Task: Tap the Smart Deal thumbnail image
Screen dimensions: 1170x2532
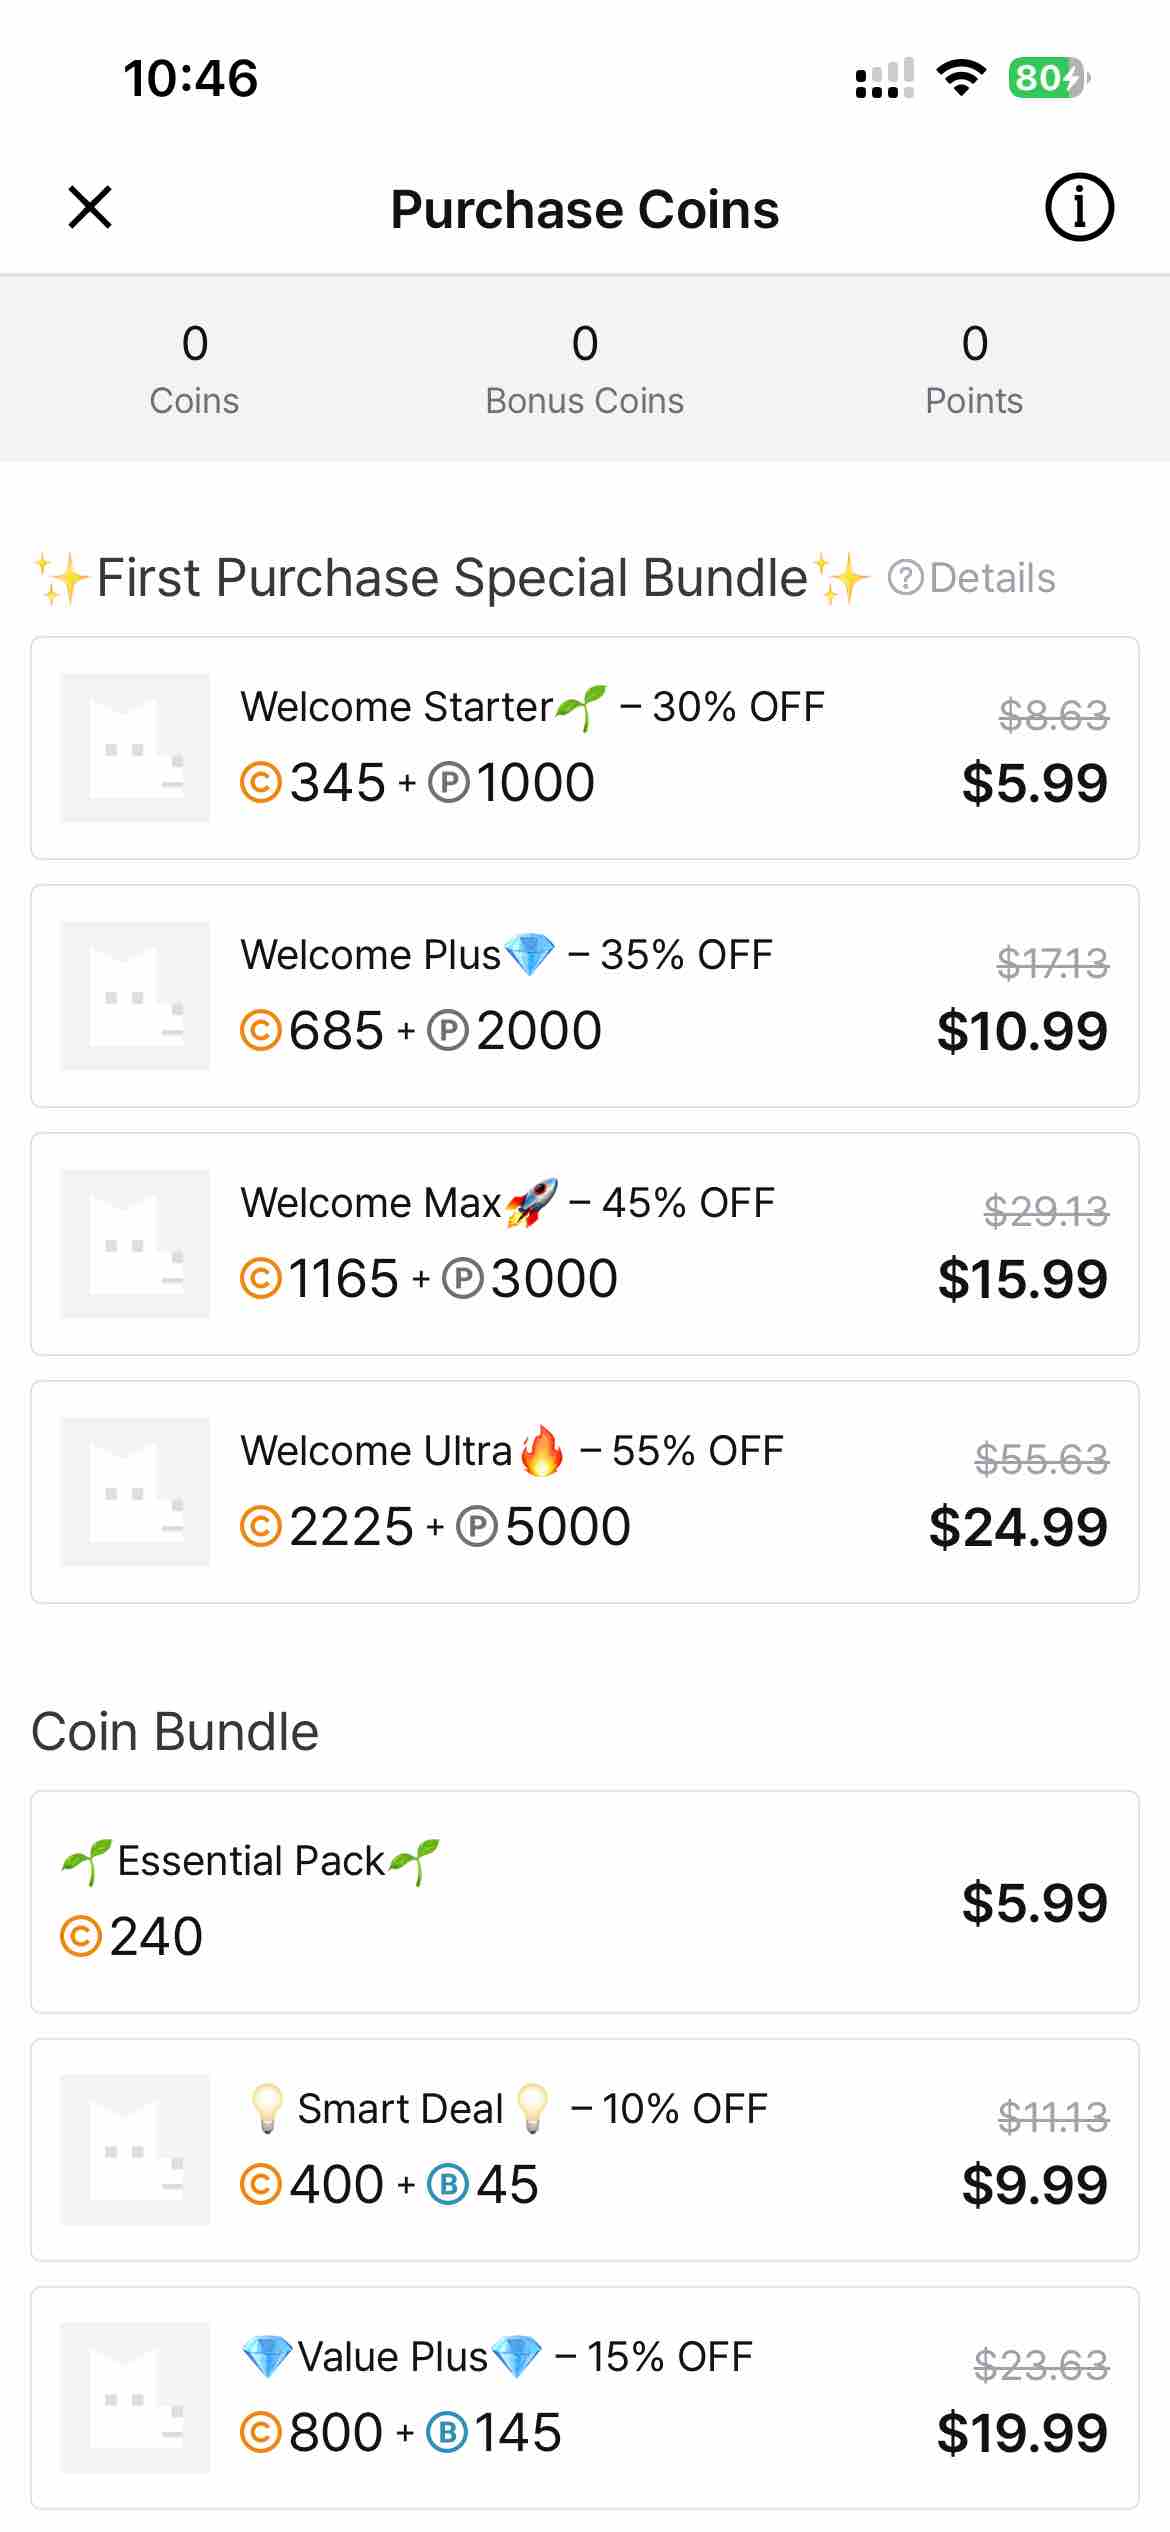Action: click(x=135, y=2149)
